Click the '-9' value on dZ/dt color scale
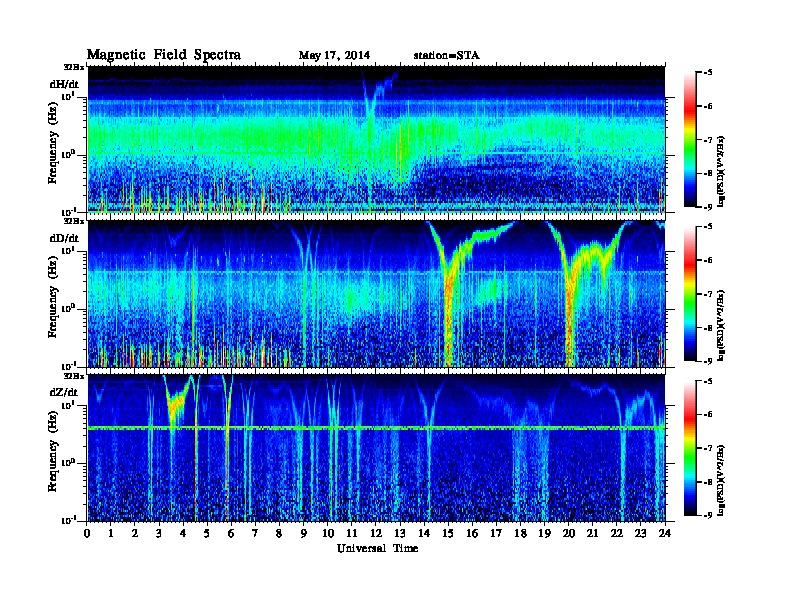The image size is (792, 612). coord(708,515)
